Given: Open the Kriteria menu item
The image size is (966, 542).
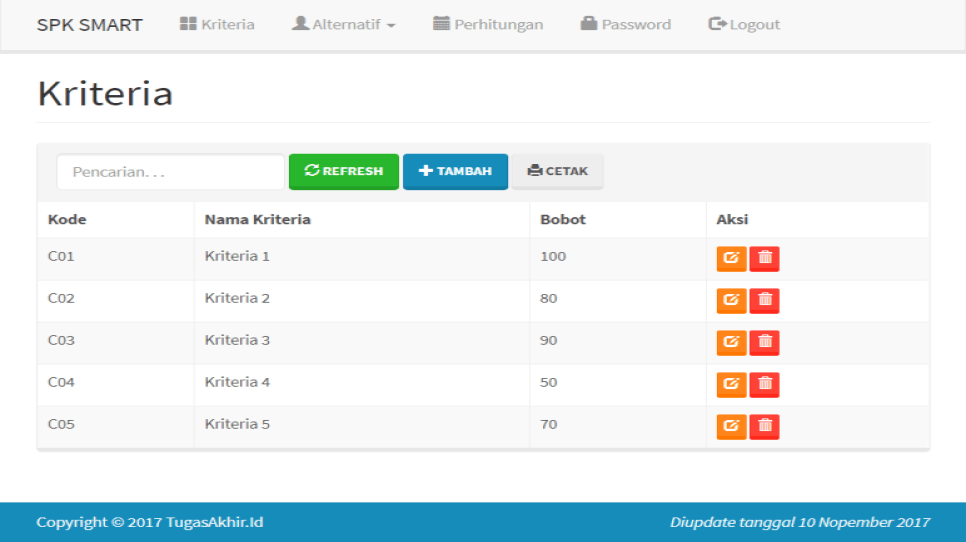Looking at the screenshot, I should [217, 25].
